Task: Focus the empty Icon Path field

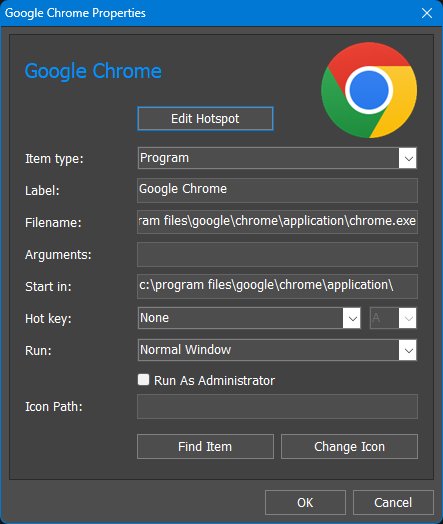Action: 277,406
